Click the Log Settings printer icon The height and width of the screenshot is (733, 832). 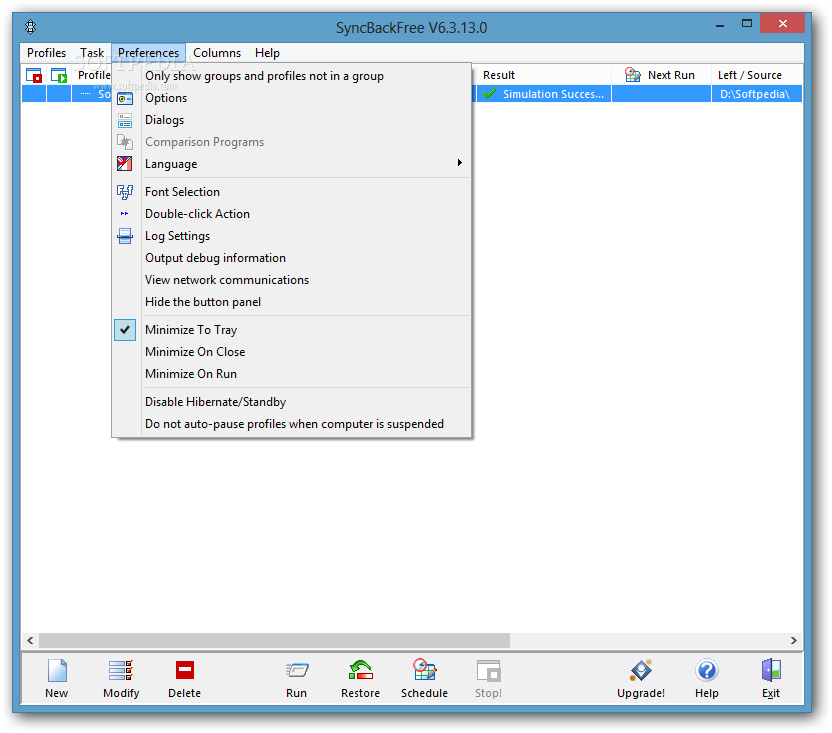tap(125, 236)
